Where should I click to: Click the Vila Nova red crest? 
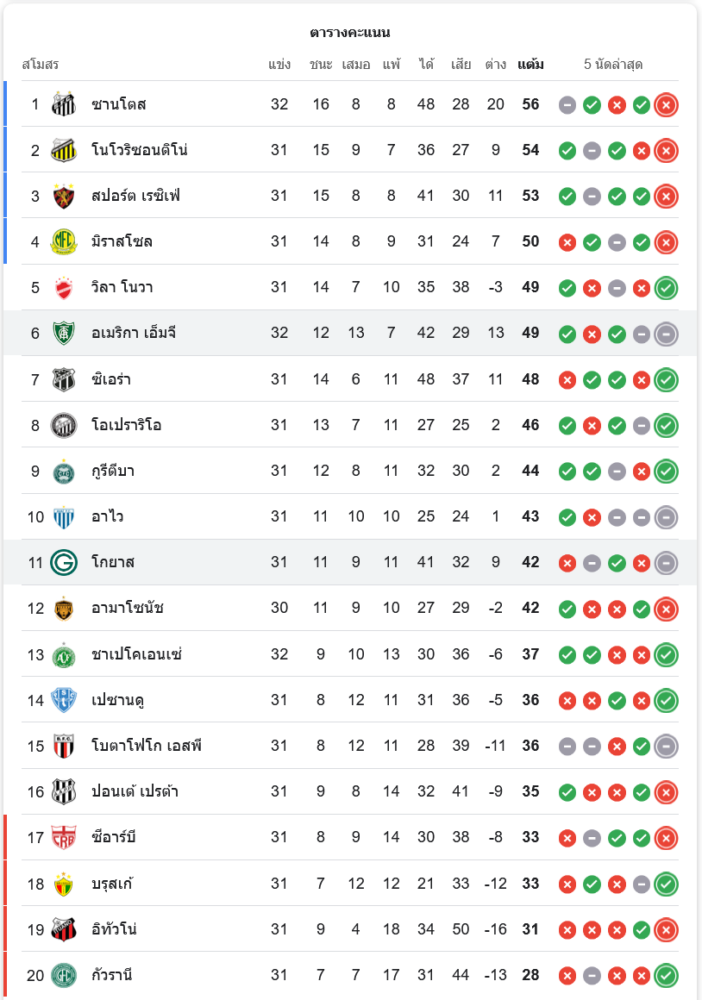64,288
